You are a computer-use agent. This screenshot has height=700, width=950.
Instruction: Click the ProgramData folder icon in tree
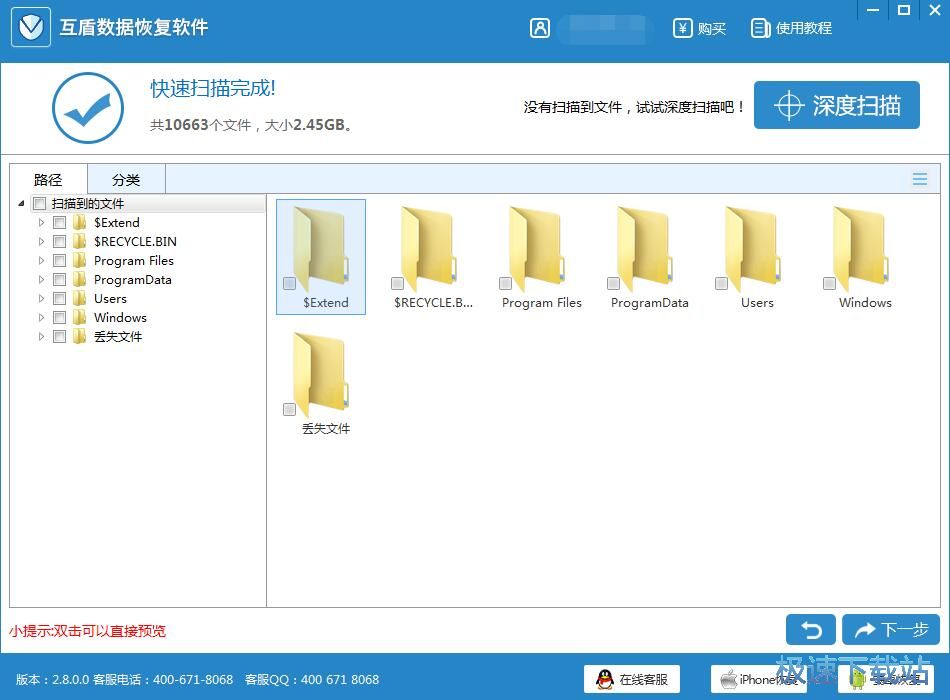(x=79, y=279)
